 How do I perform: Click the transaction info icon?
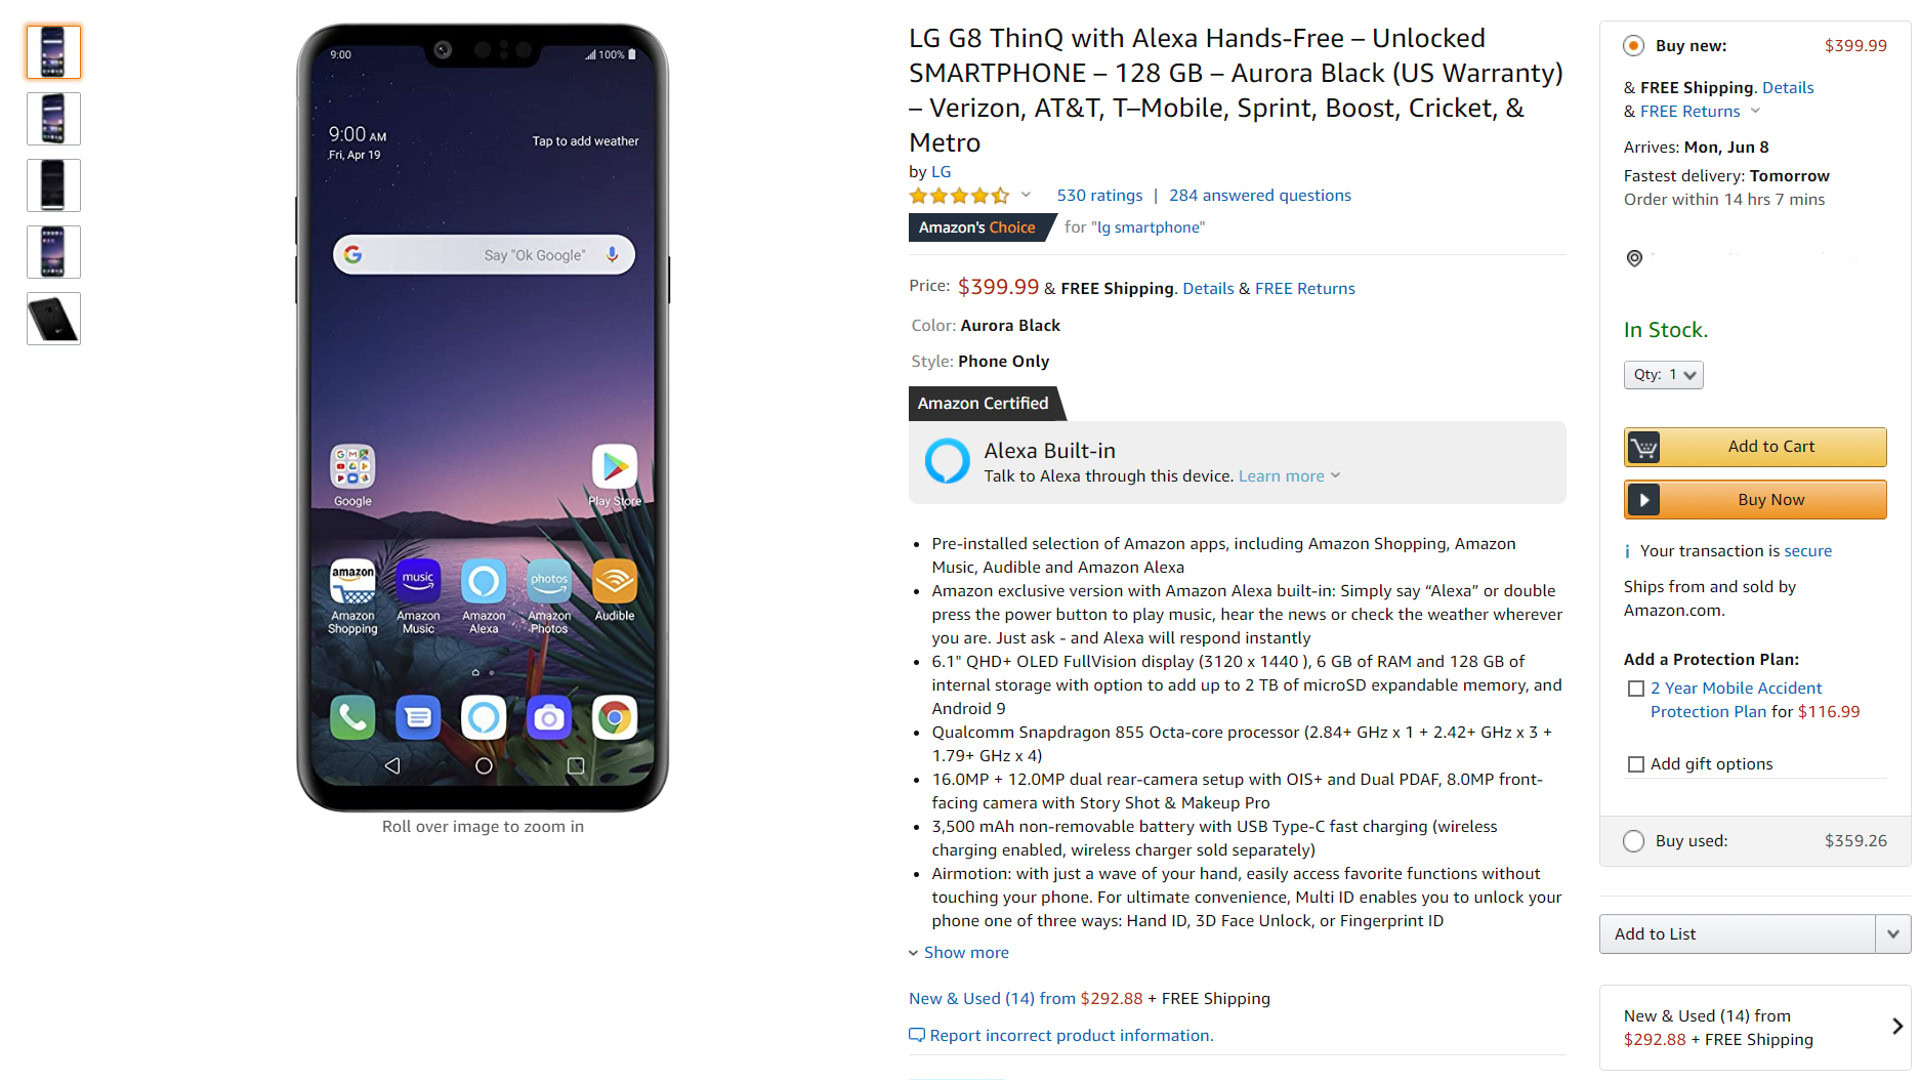[1627, 551]
